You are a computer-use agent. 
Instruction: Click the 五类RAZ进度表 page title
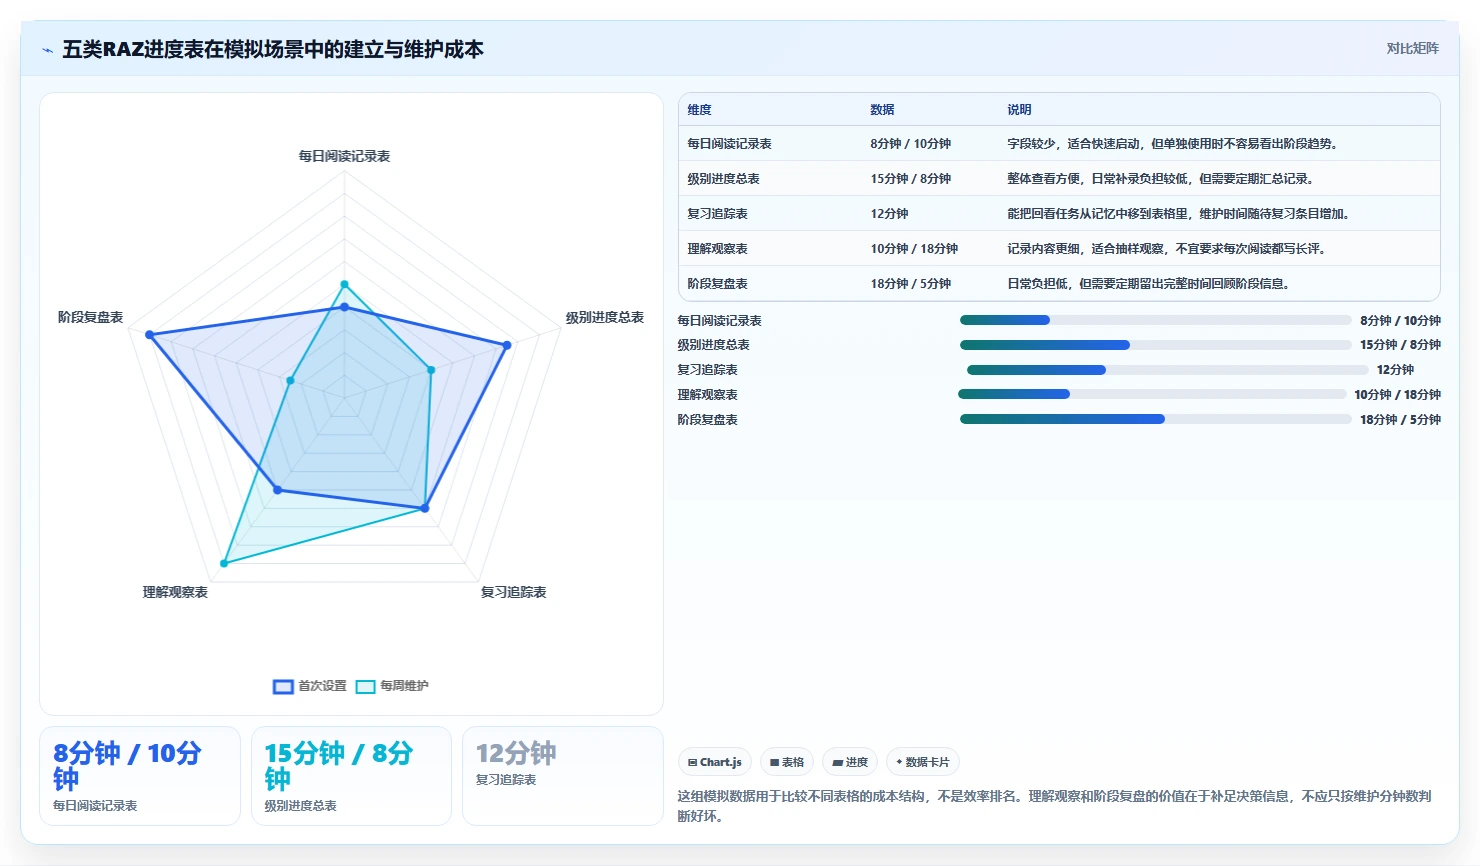(273, 49)
